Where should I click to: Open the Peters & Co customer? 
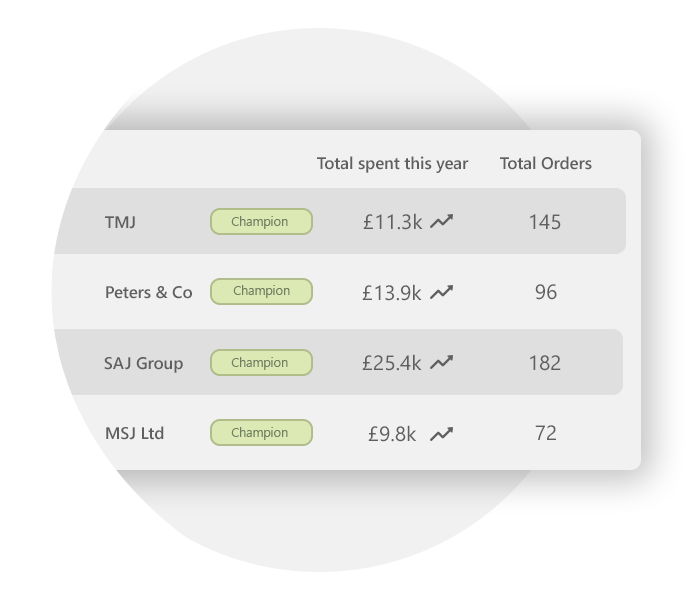pyautogui.click(x=149, y=292)
